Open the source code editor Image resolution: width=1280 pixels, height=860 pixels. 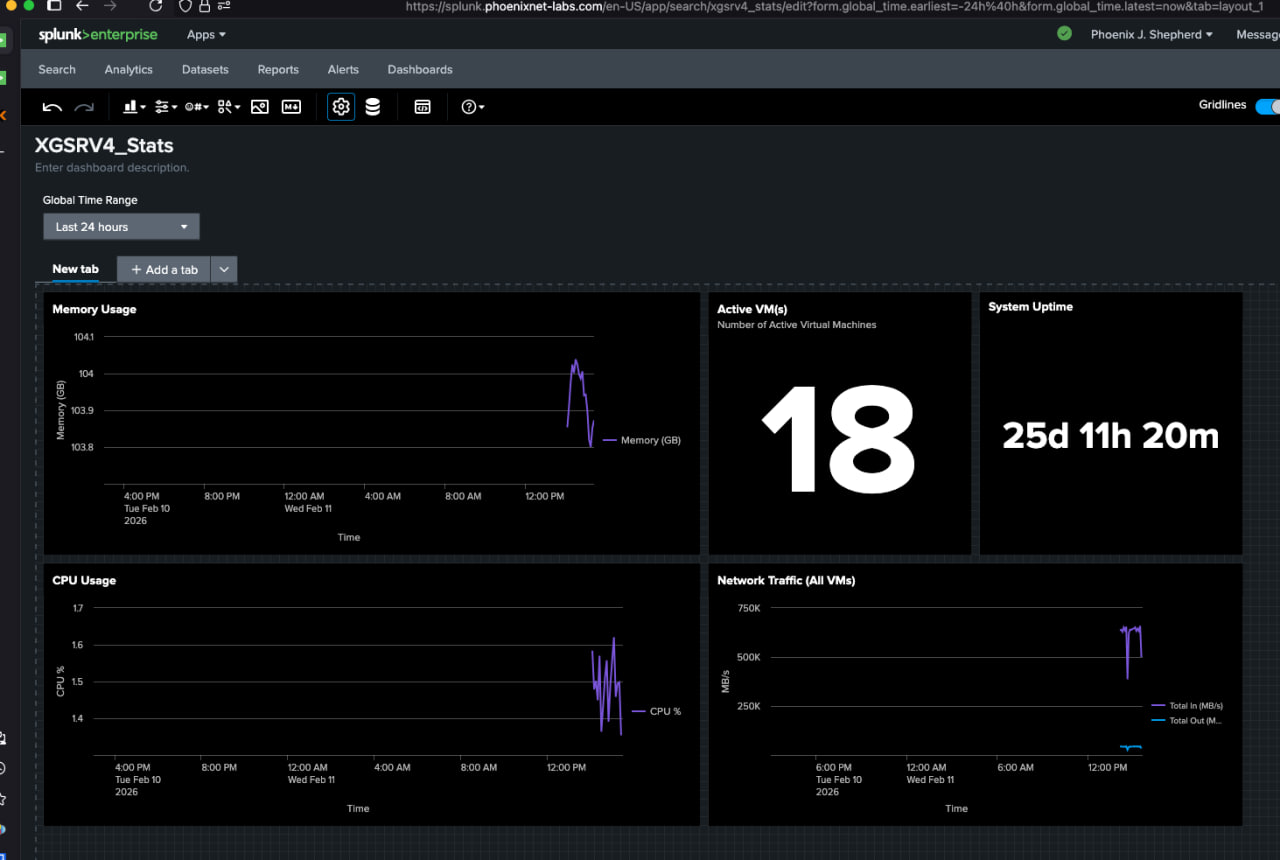click(x=422, y=107)
